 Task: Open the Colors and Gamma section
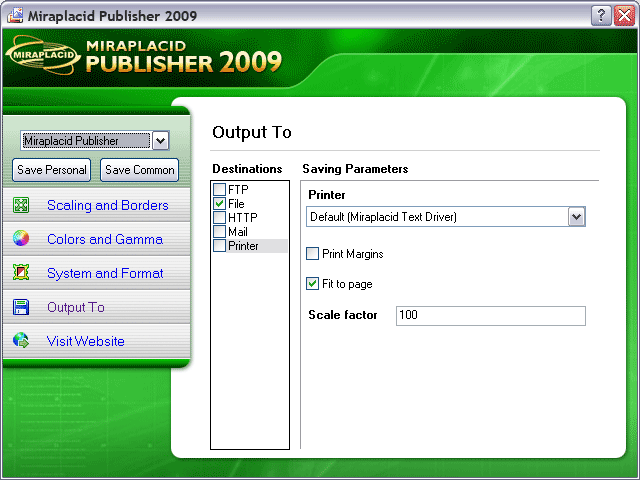click(105, 239)
